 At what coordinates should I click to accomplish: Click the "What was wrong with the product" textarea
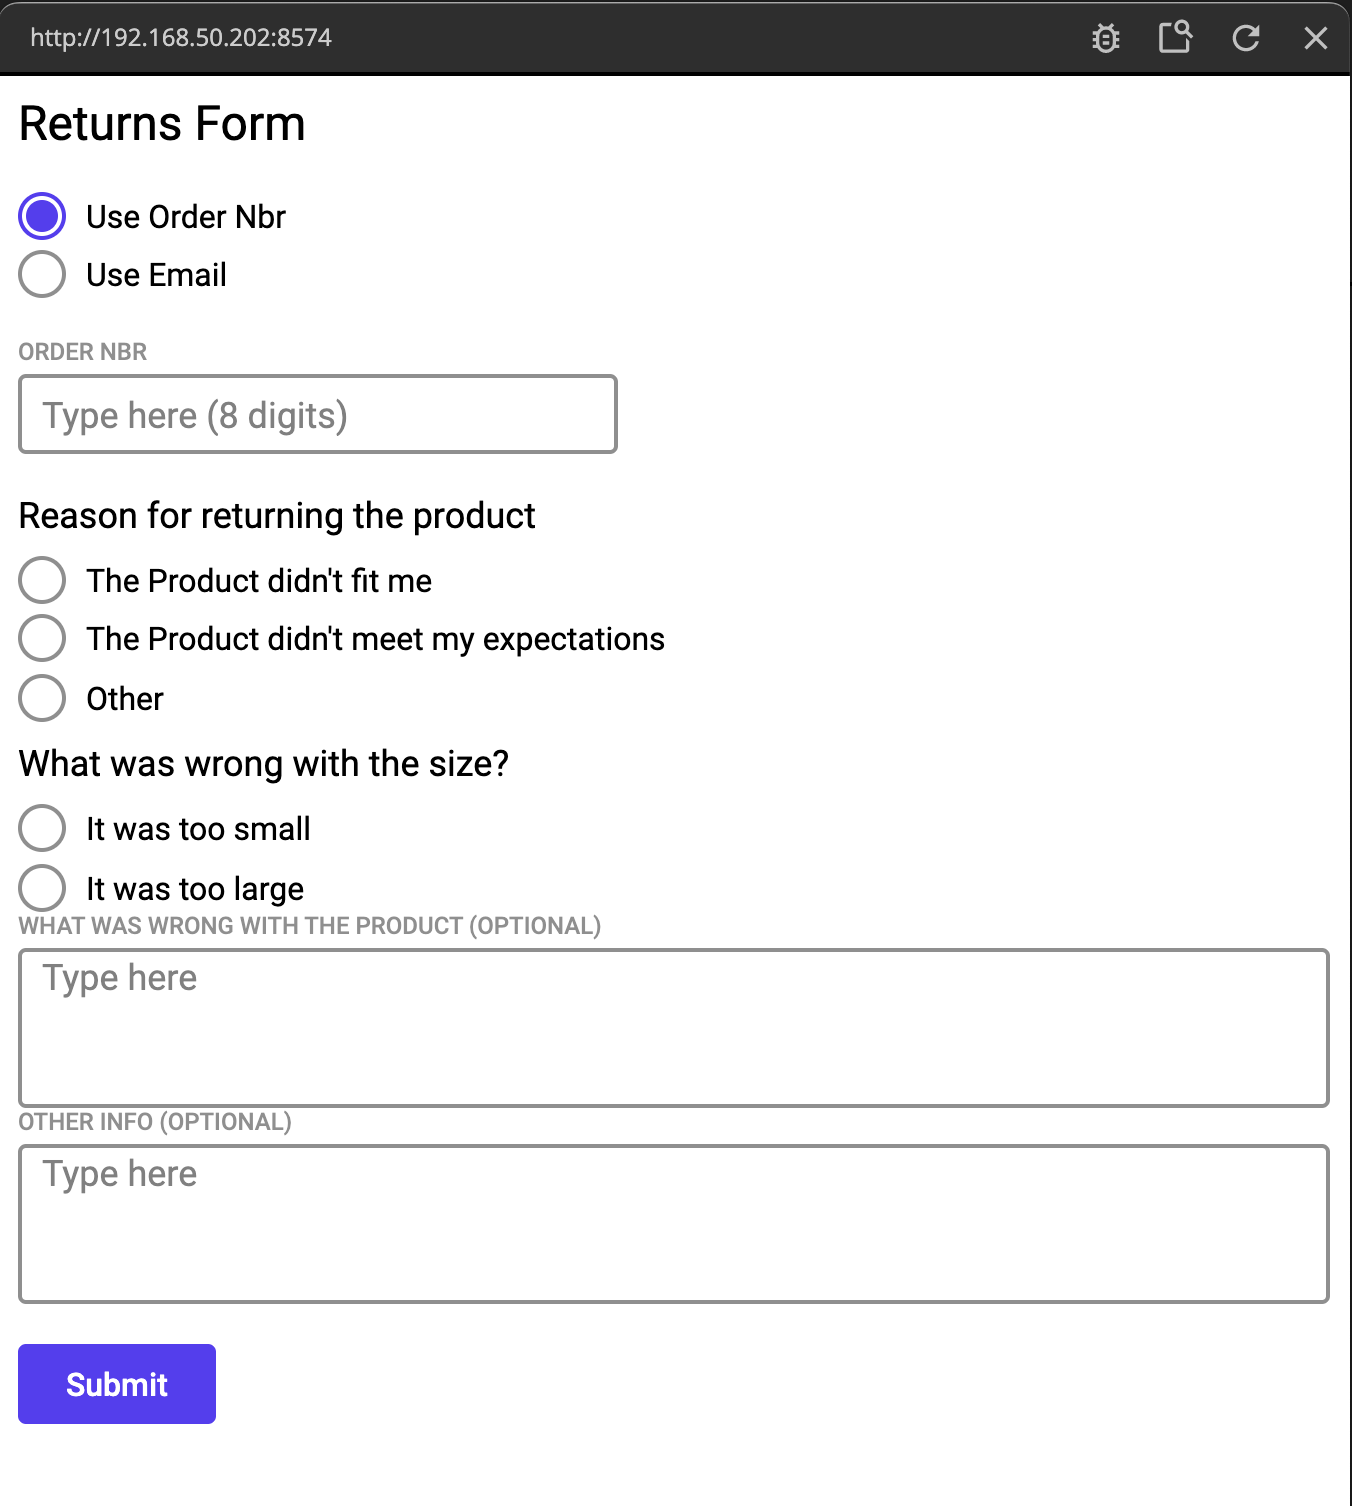673,1027
